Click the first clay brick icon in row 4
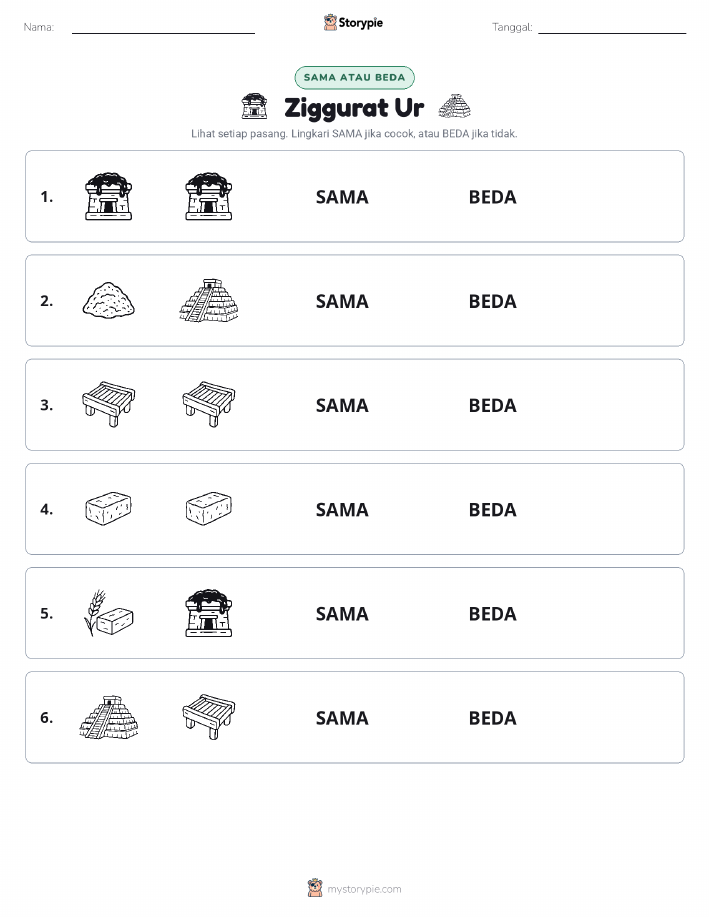Image resolution: width=709 pixels, height=917 pixels. point(109,508)
